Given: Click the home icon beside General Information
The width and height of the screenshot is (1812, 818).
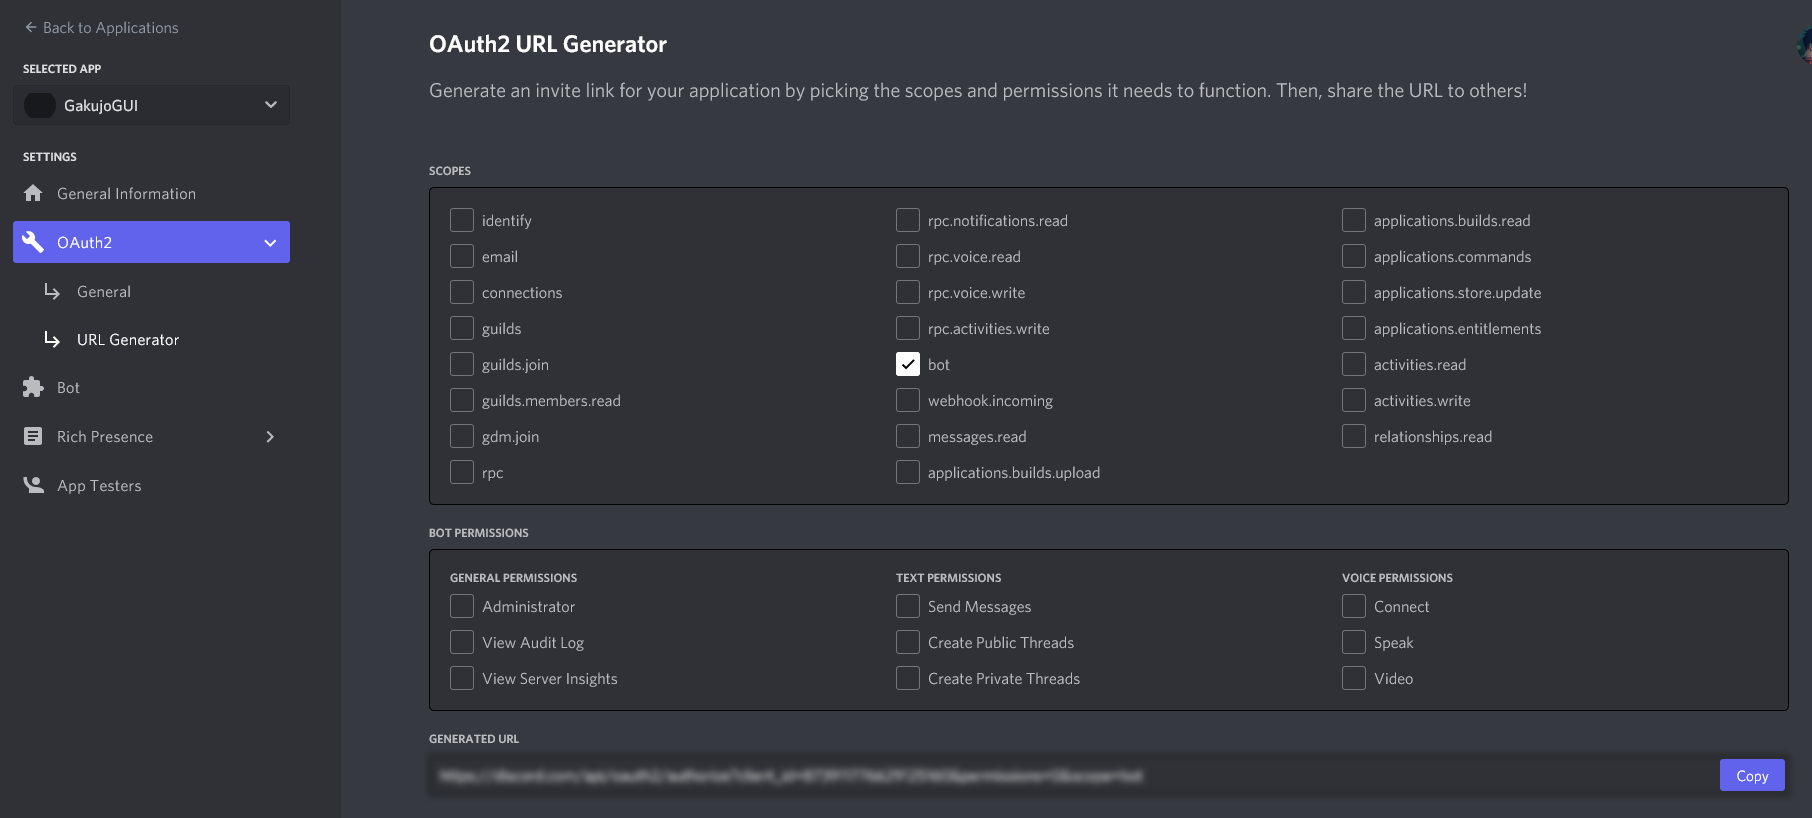Looking at the screenshot, I should pyautogui.click(x=33, y=193).
